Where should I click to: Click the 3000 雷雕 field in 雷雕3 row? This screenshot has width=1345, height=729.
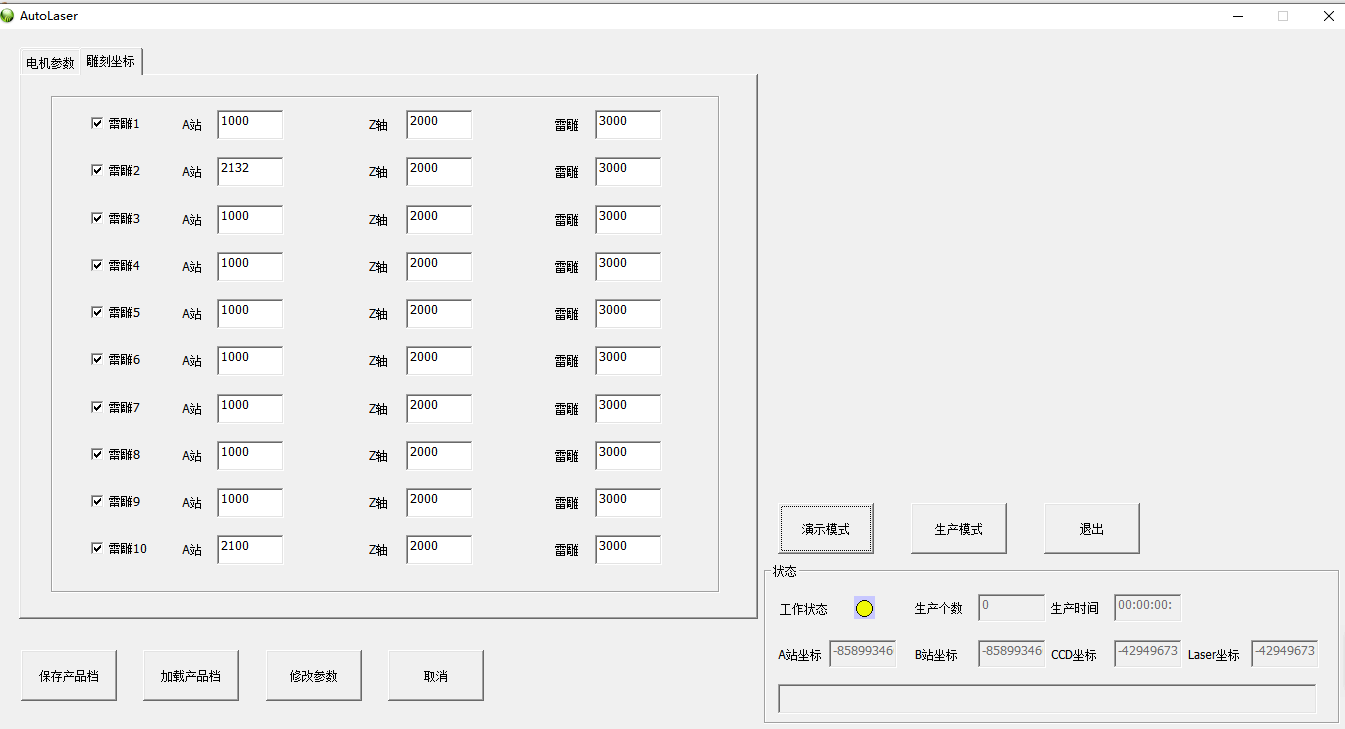point(628,220)
